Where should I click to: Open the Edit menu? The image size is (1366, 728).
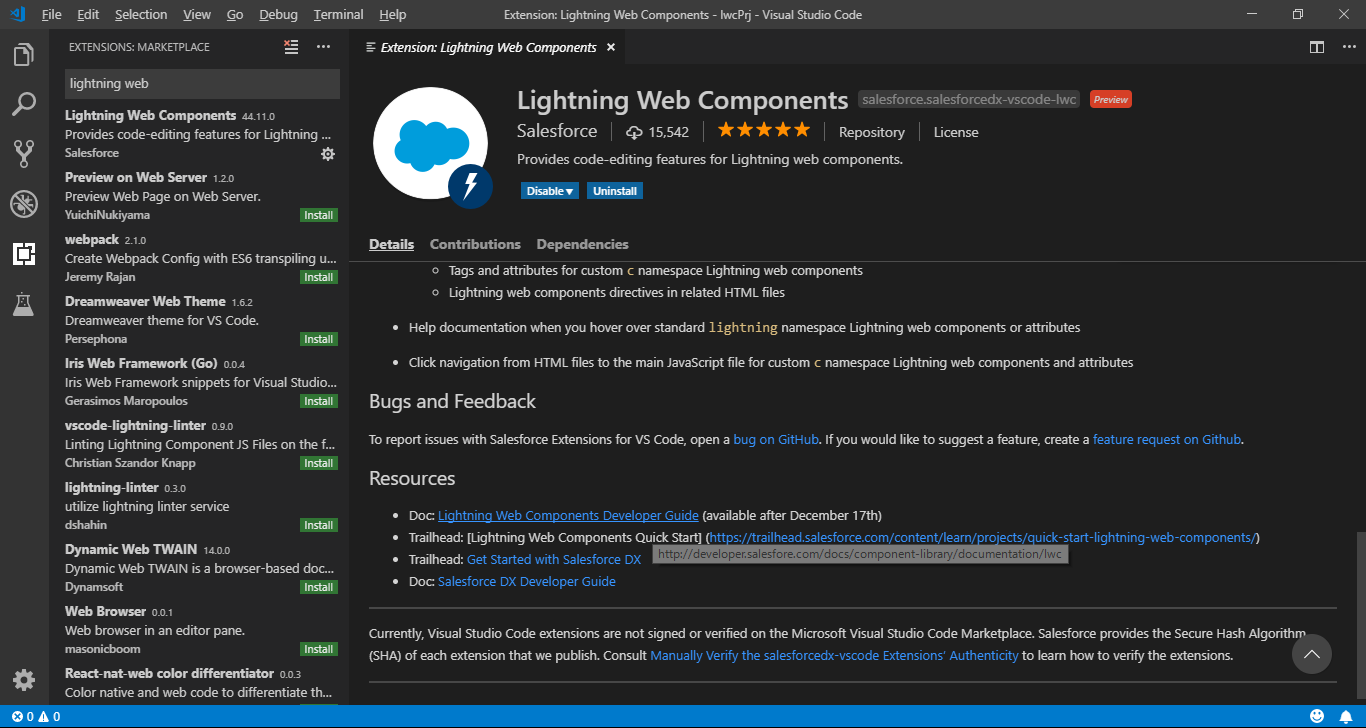pos(88,14)
